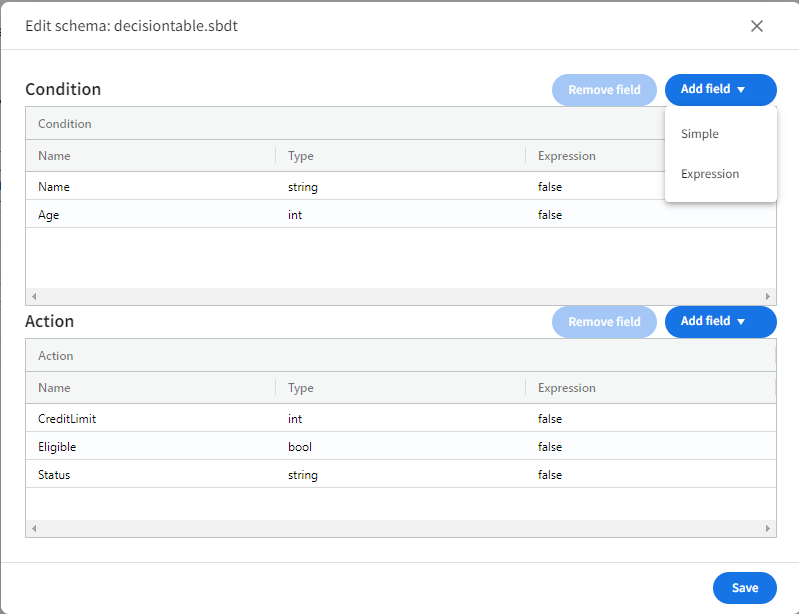Select Simple from the Add field menu

700,134
